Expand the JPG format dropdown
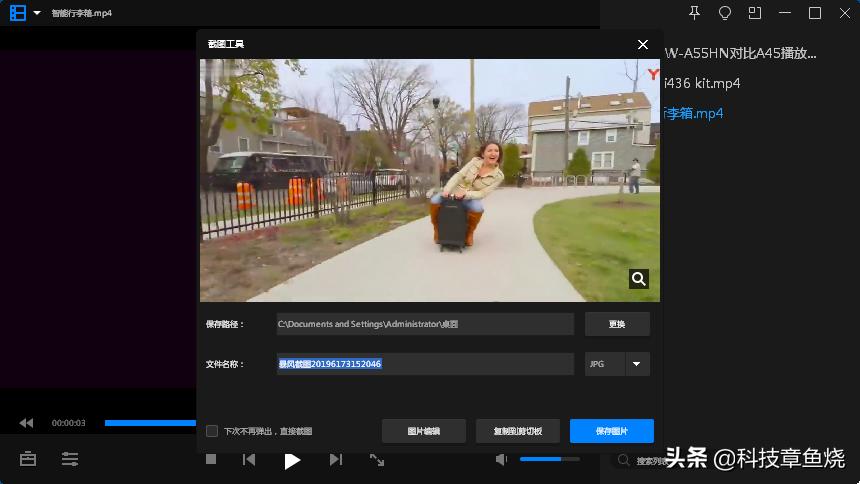The width and height of the screenshot is (860, 484). 636,364
